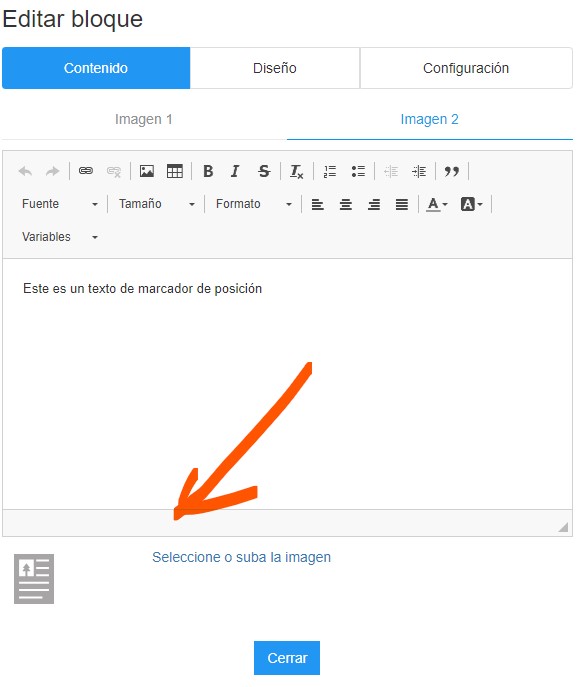The image size is (578, 687).
Task: Justify the text alignment
Action: pyautogui.click(x=402, y=204)
